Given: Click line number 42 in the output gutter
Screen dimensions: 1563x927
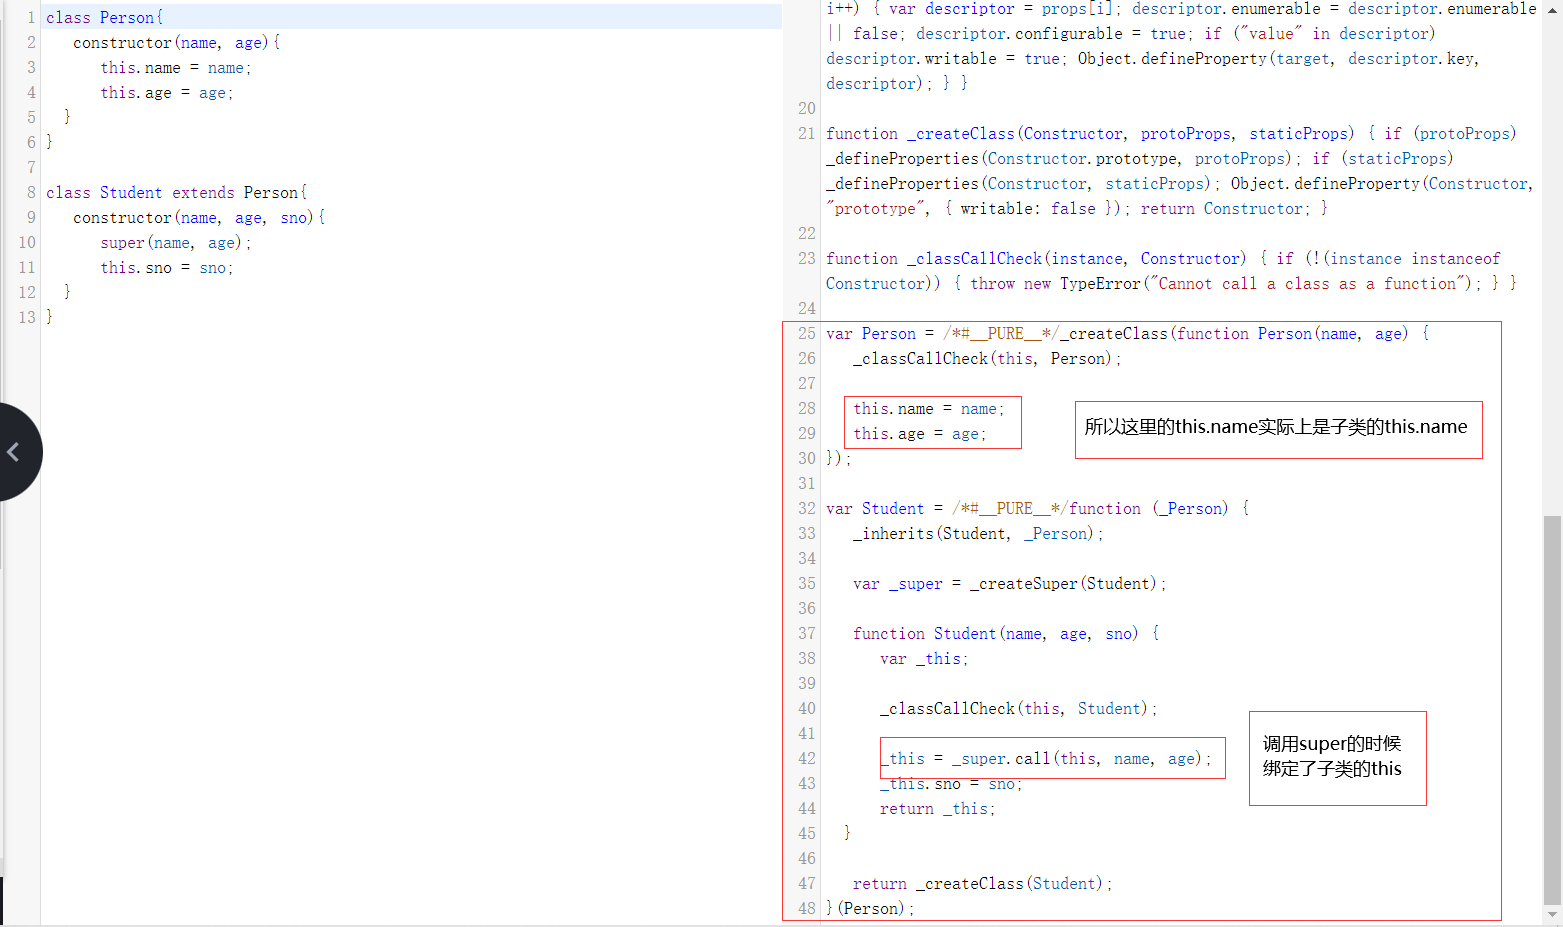Looking at the screenshot, I should tap(807, 758).
